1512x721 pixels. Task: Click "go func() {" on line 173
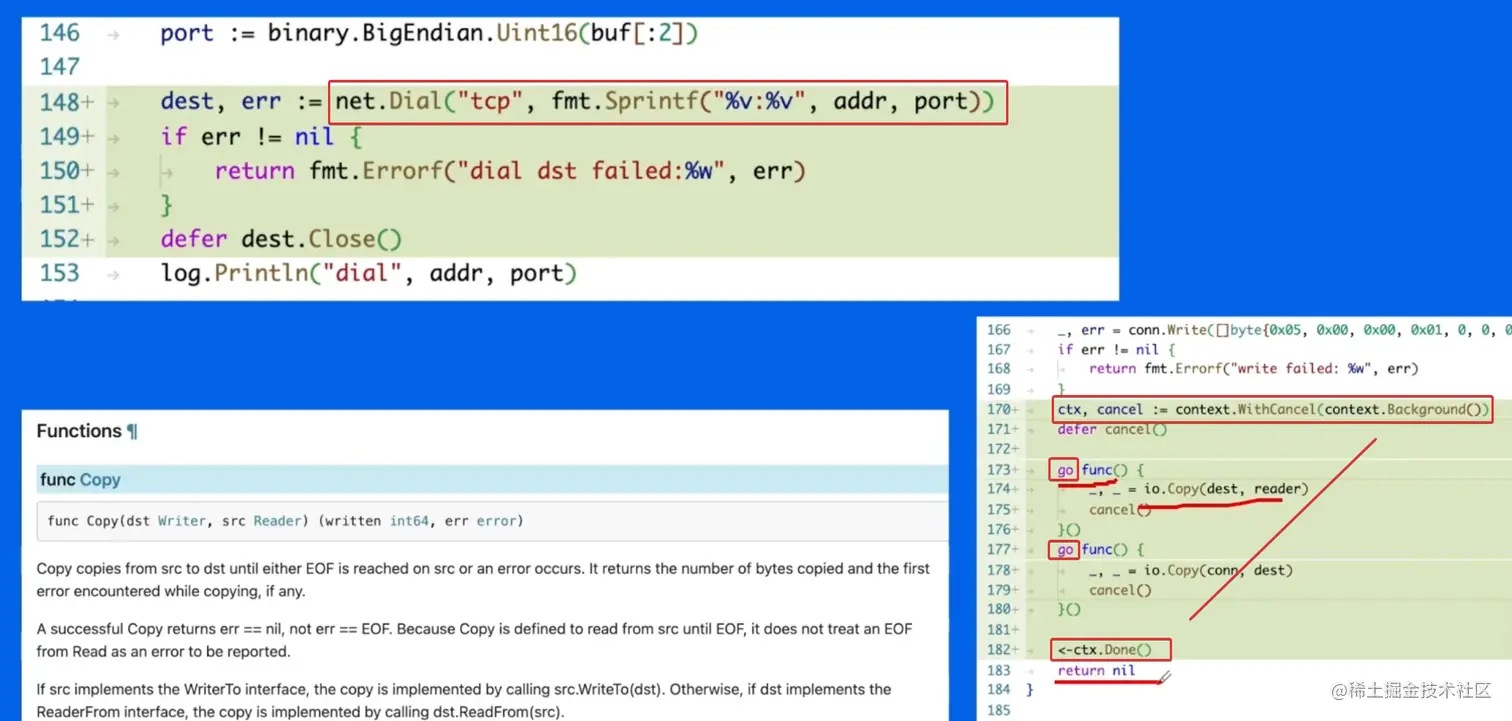click(1100, 469)
